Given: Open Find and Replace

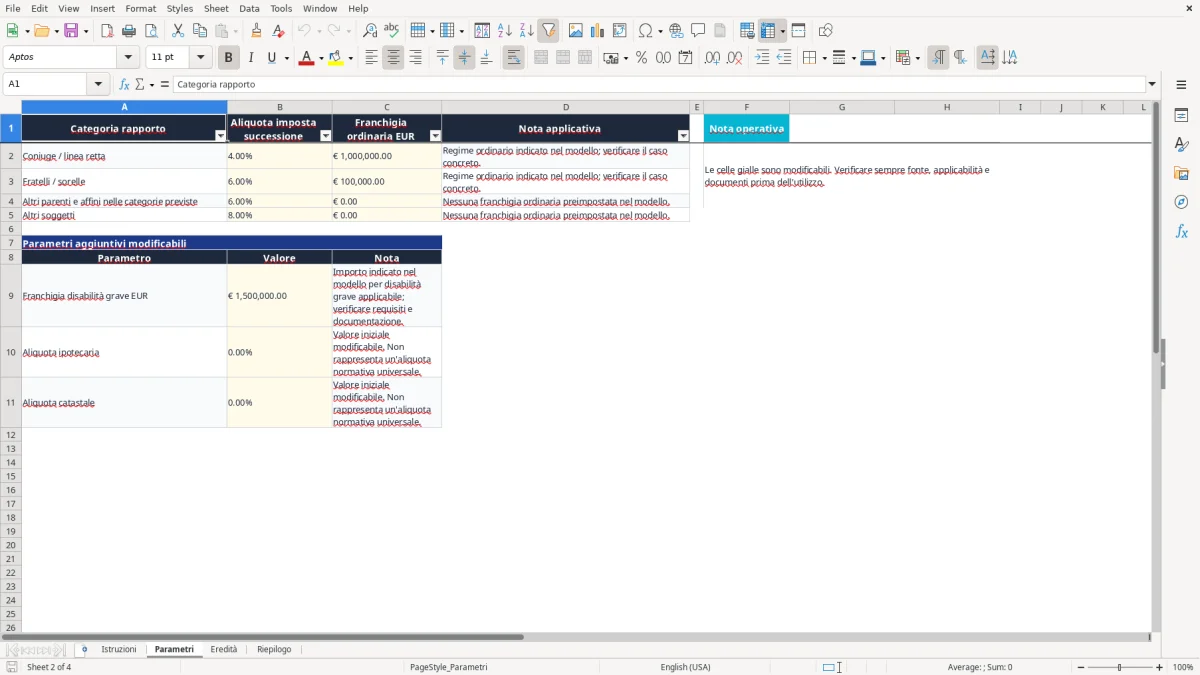Looking at the screenshot, I should [x=370, y=31].
